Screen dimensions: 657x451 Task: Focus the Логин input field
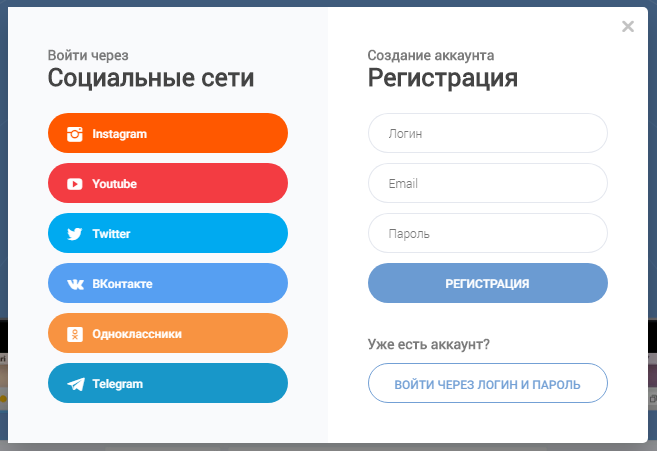point(487,133)
